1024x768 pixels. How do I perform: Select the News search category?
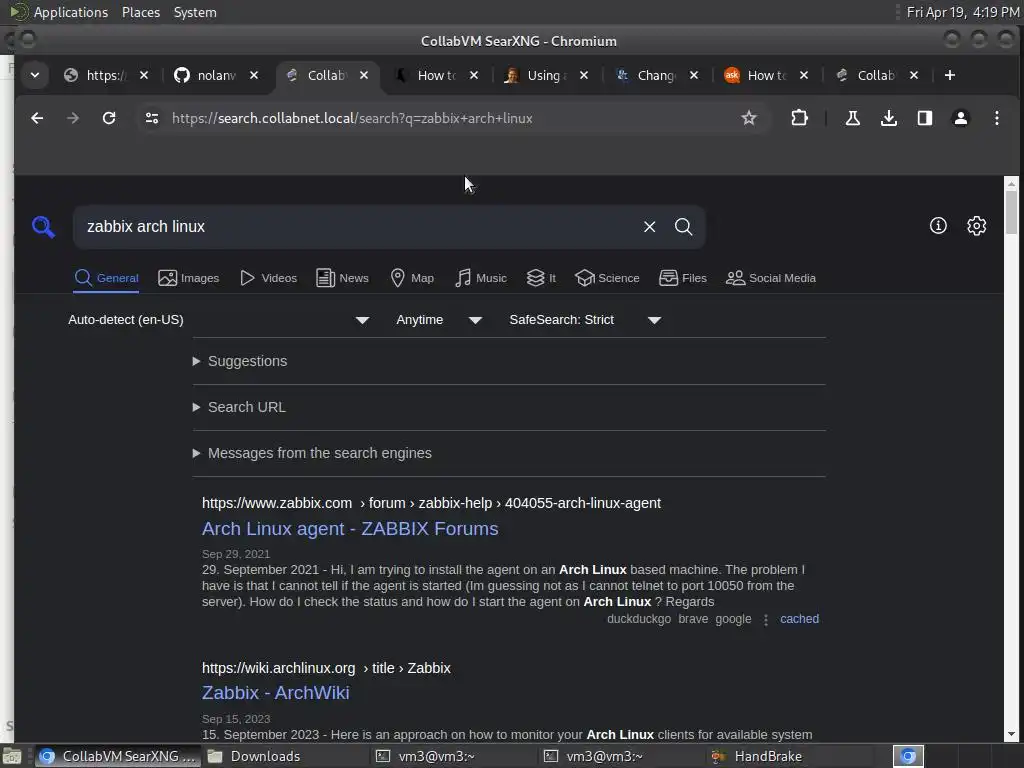[x=342, y=278]
